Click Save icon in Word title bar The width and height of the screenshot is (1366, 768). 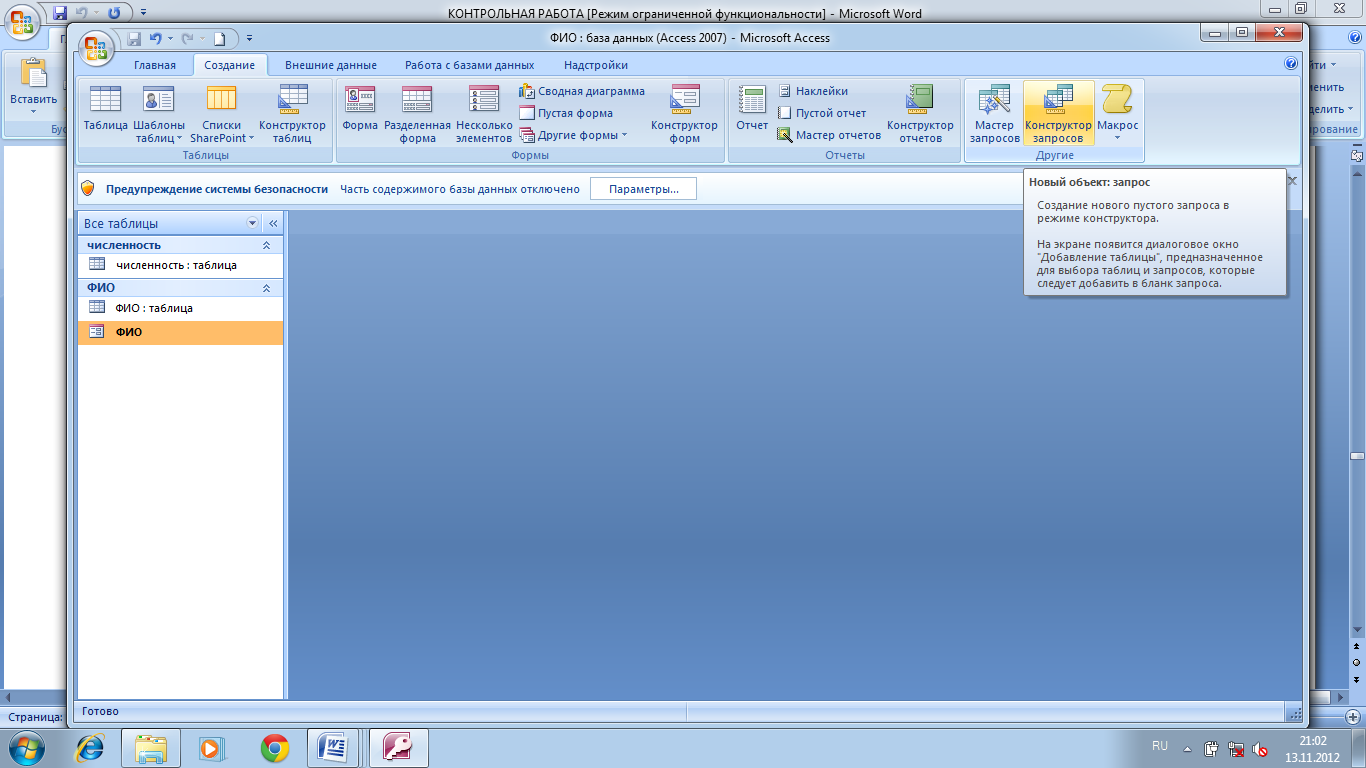[60, 14]
